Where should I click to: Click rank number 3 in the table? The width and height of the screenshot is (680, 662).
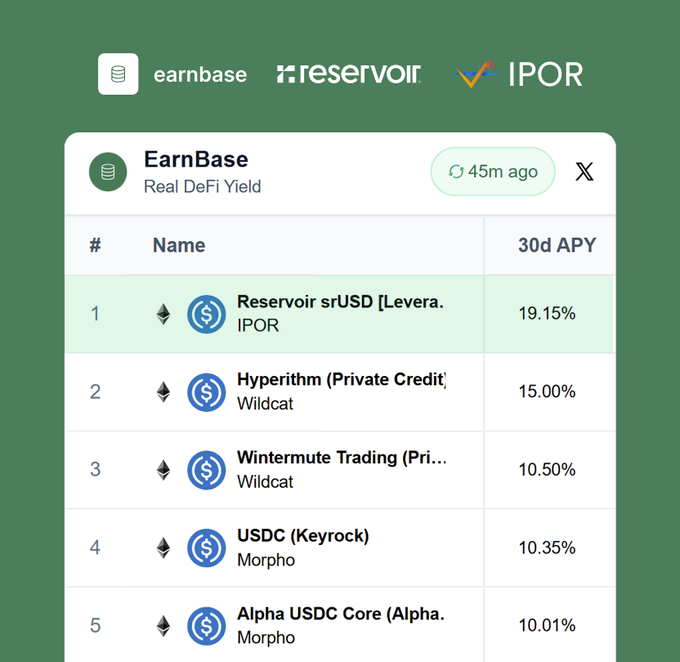pyautogui.click(x=95, y=469)
